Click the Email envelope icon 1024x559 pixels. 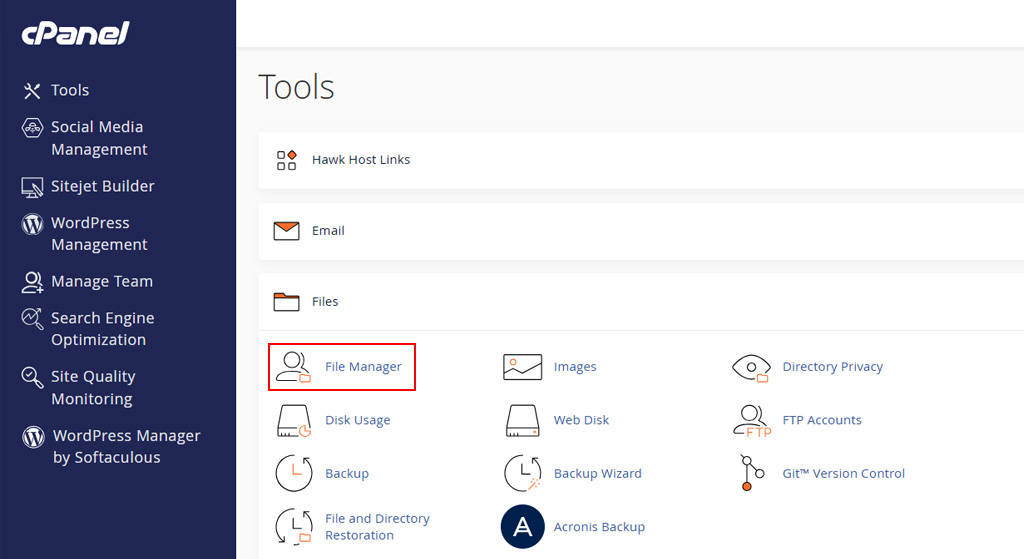point(287,231)
